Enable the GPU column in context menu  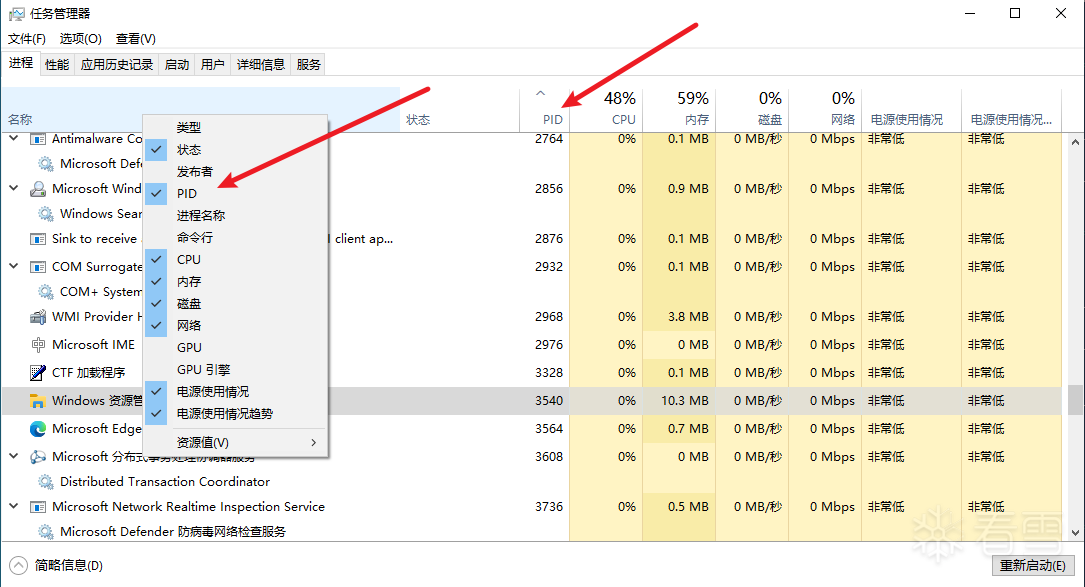click(x=189, y=348)
